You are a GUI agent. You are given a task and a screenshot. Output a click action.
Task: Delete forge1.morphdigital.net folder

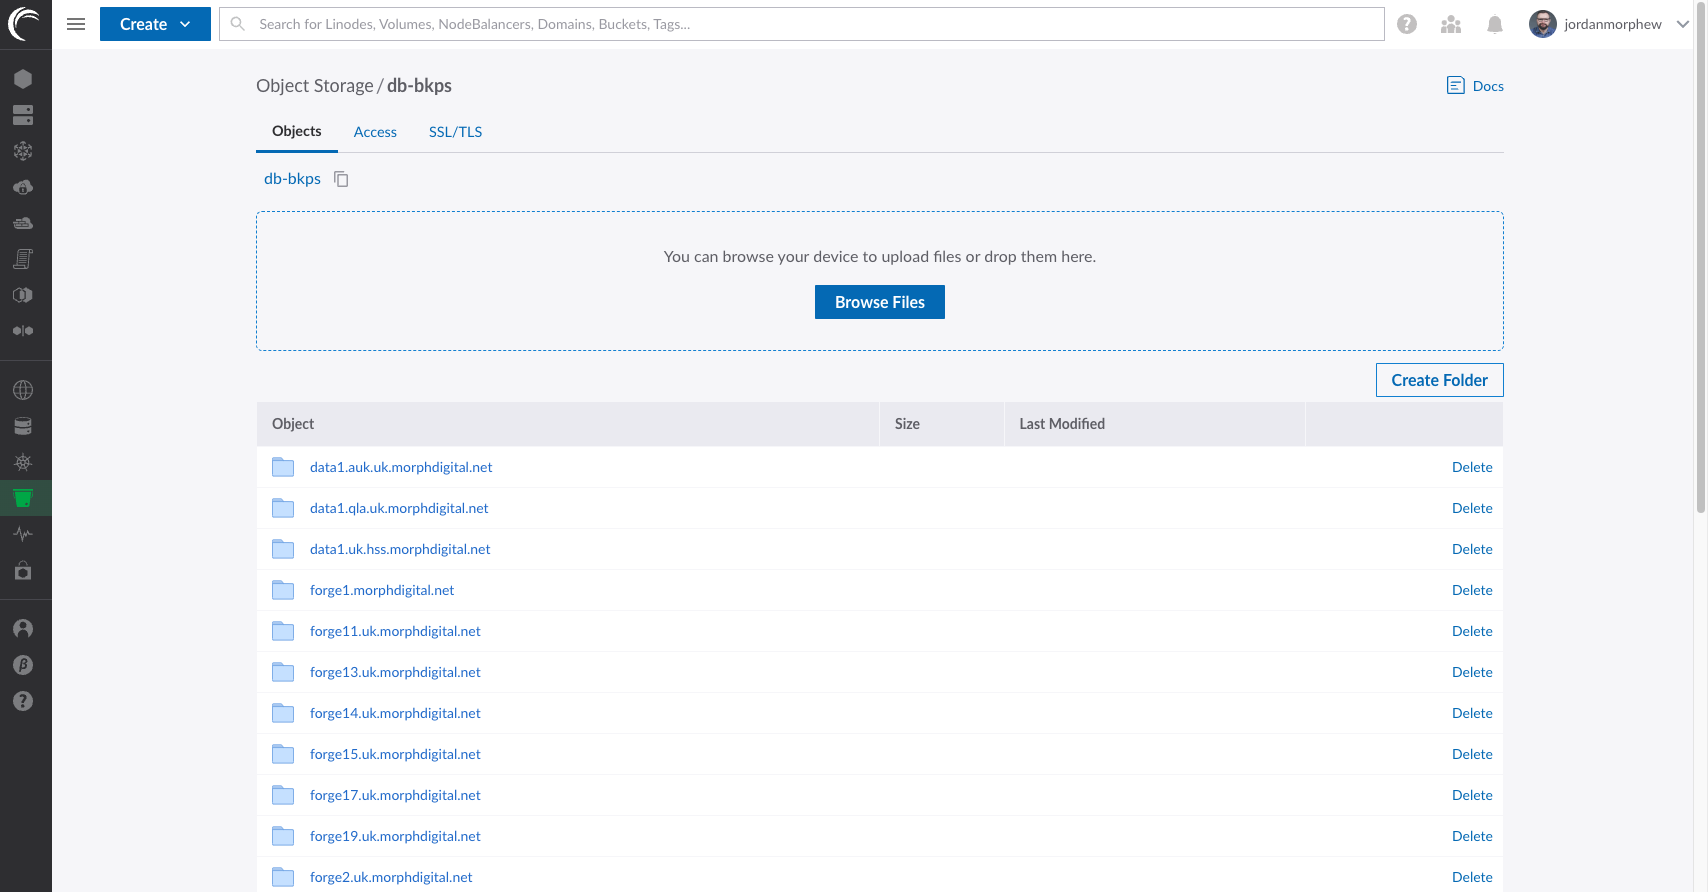pos(1472,590)
